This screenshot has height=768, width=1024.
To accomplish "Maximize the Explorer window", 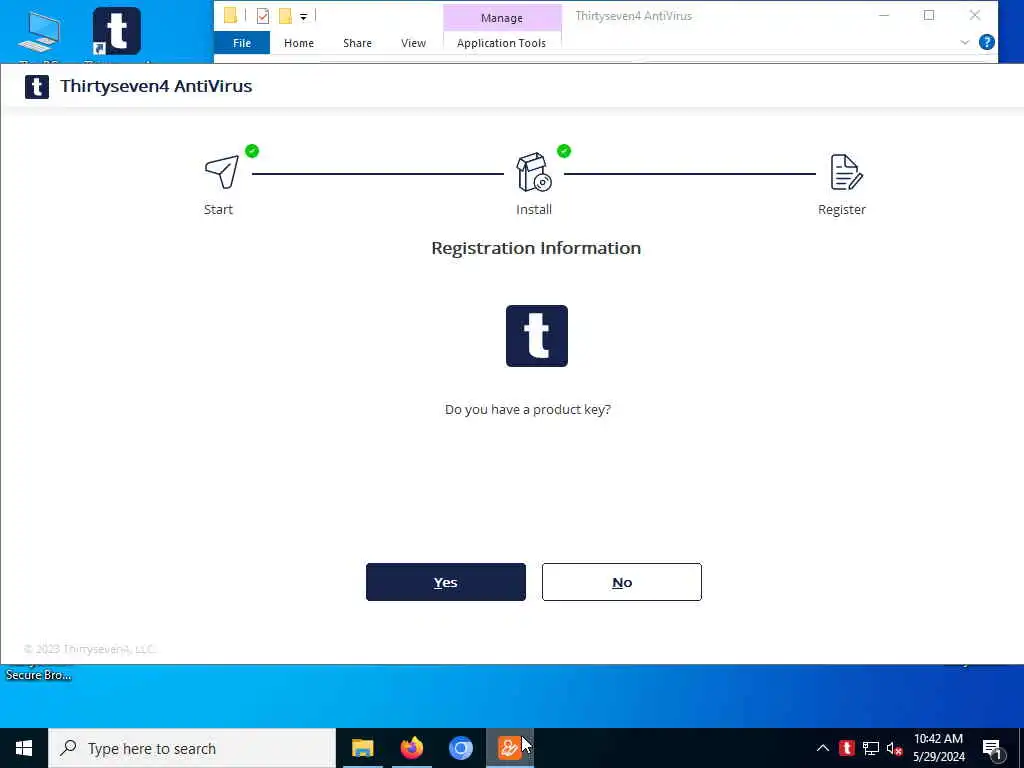I will (x=929, y=16).
